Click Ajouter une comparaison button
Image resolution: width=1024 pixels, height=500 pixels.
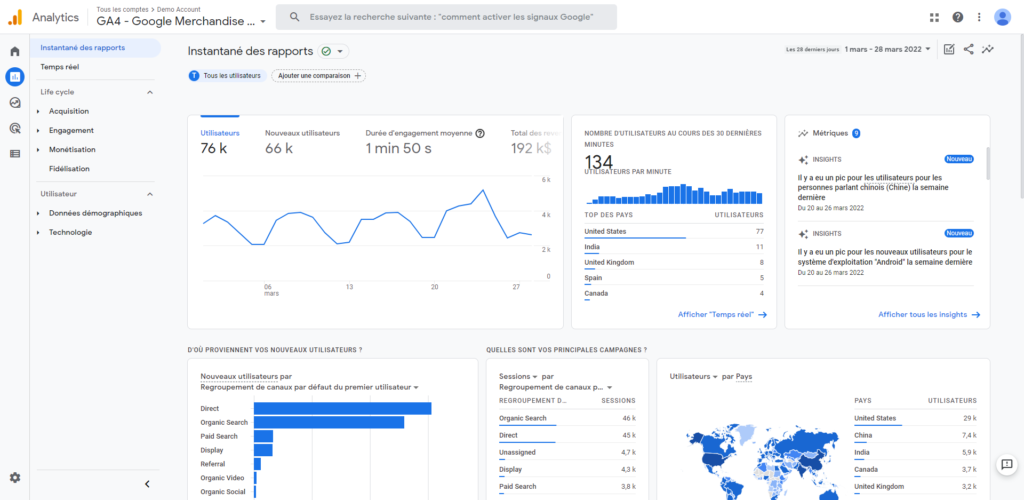(x=319, y=76)
